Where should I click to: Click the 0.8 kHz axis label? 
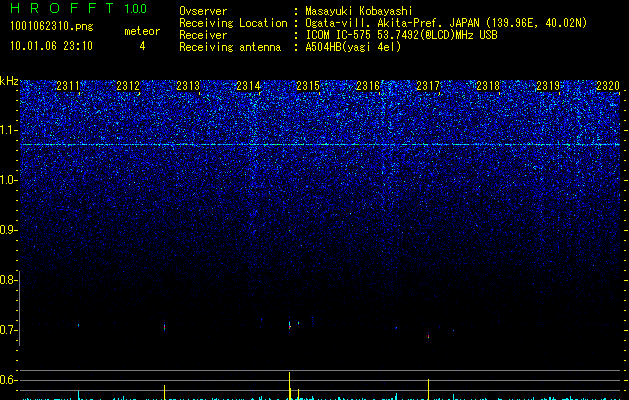[8, 280]
